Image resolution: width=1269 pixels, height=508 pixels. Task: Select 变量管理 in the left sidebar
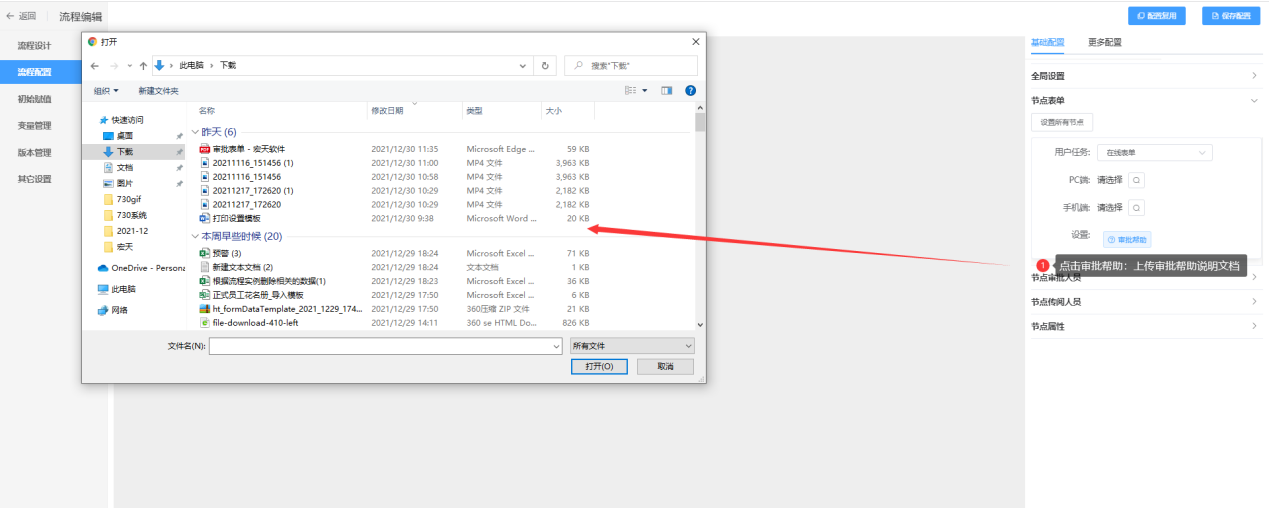coord(34,126)
